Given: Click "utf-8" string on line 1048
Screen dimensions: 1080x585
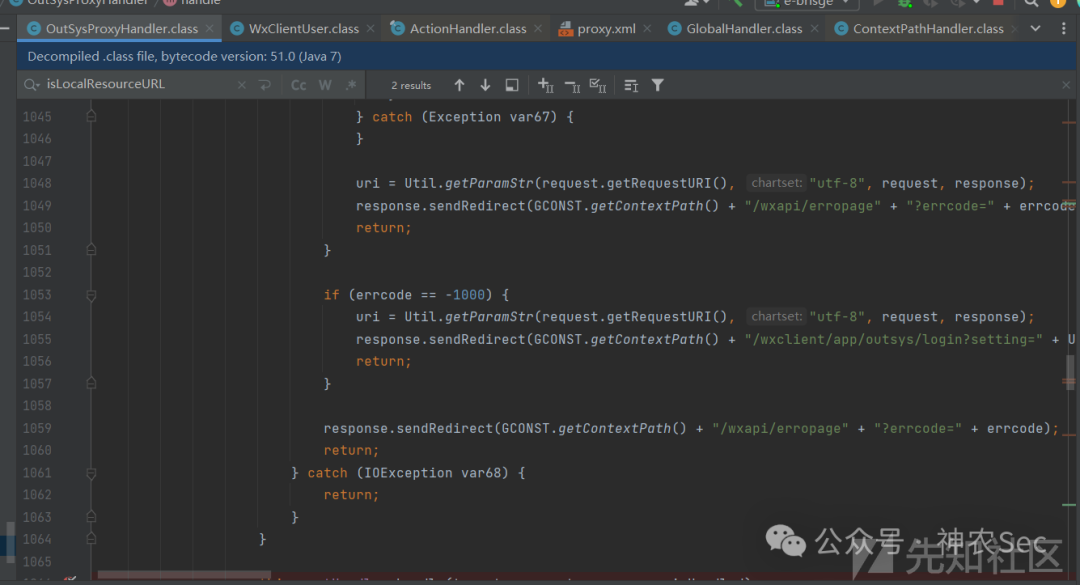Looking at the screenshot, I should (837, 183).
